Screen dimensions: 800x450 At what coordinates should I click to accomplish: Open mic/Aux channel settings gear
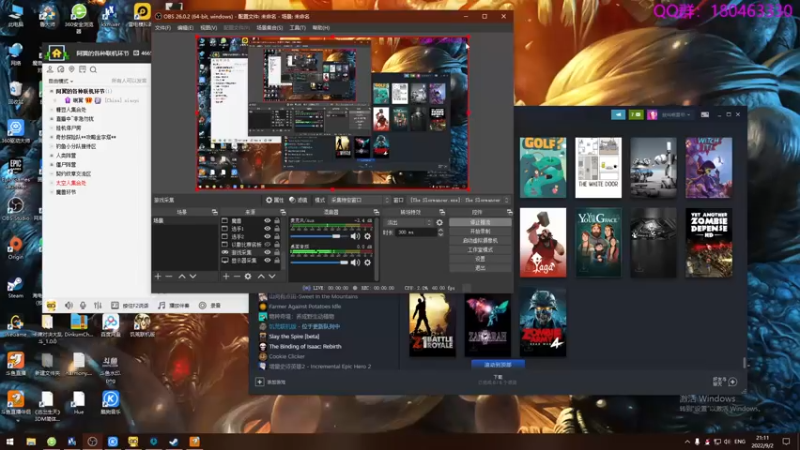pos(367,236)
